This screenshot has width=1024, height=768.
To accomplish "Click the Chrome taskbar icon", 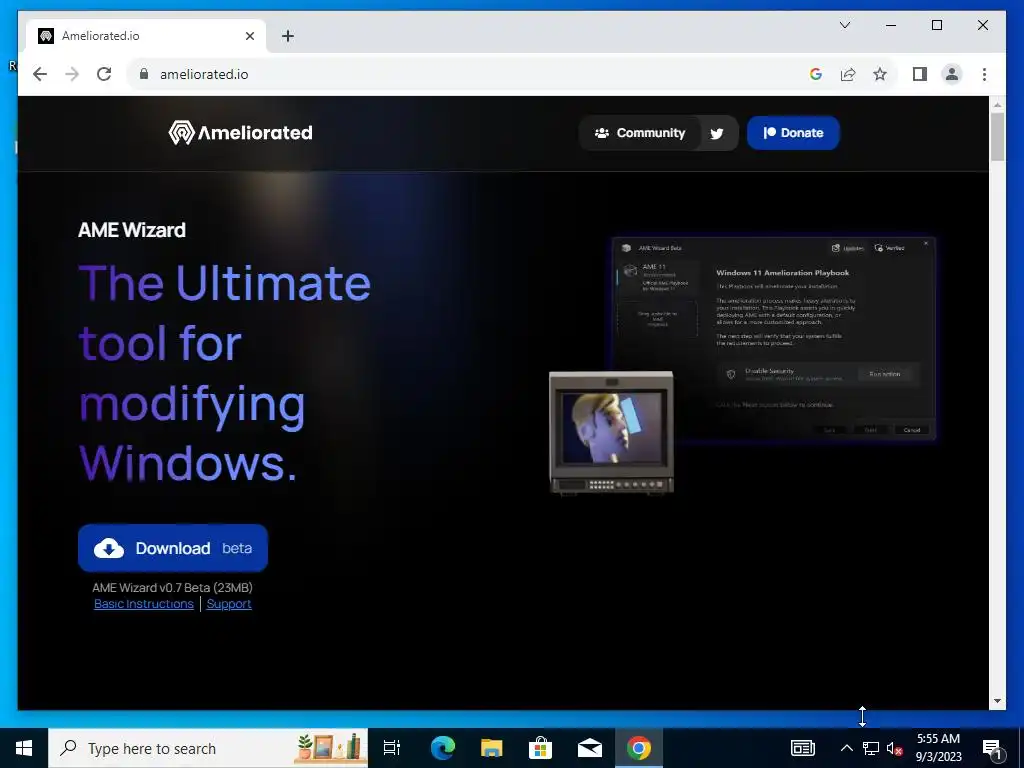I will pyautogui.click(x=639, y=748).
